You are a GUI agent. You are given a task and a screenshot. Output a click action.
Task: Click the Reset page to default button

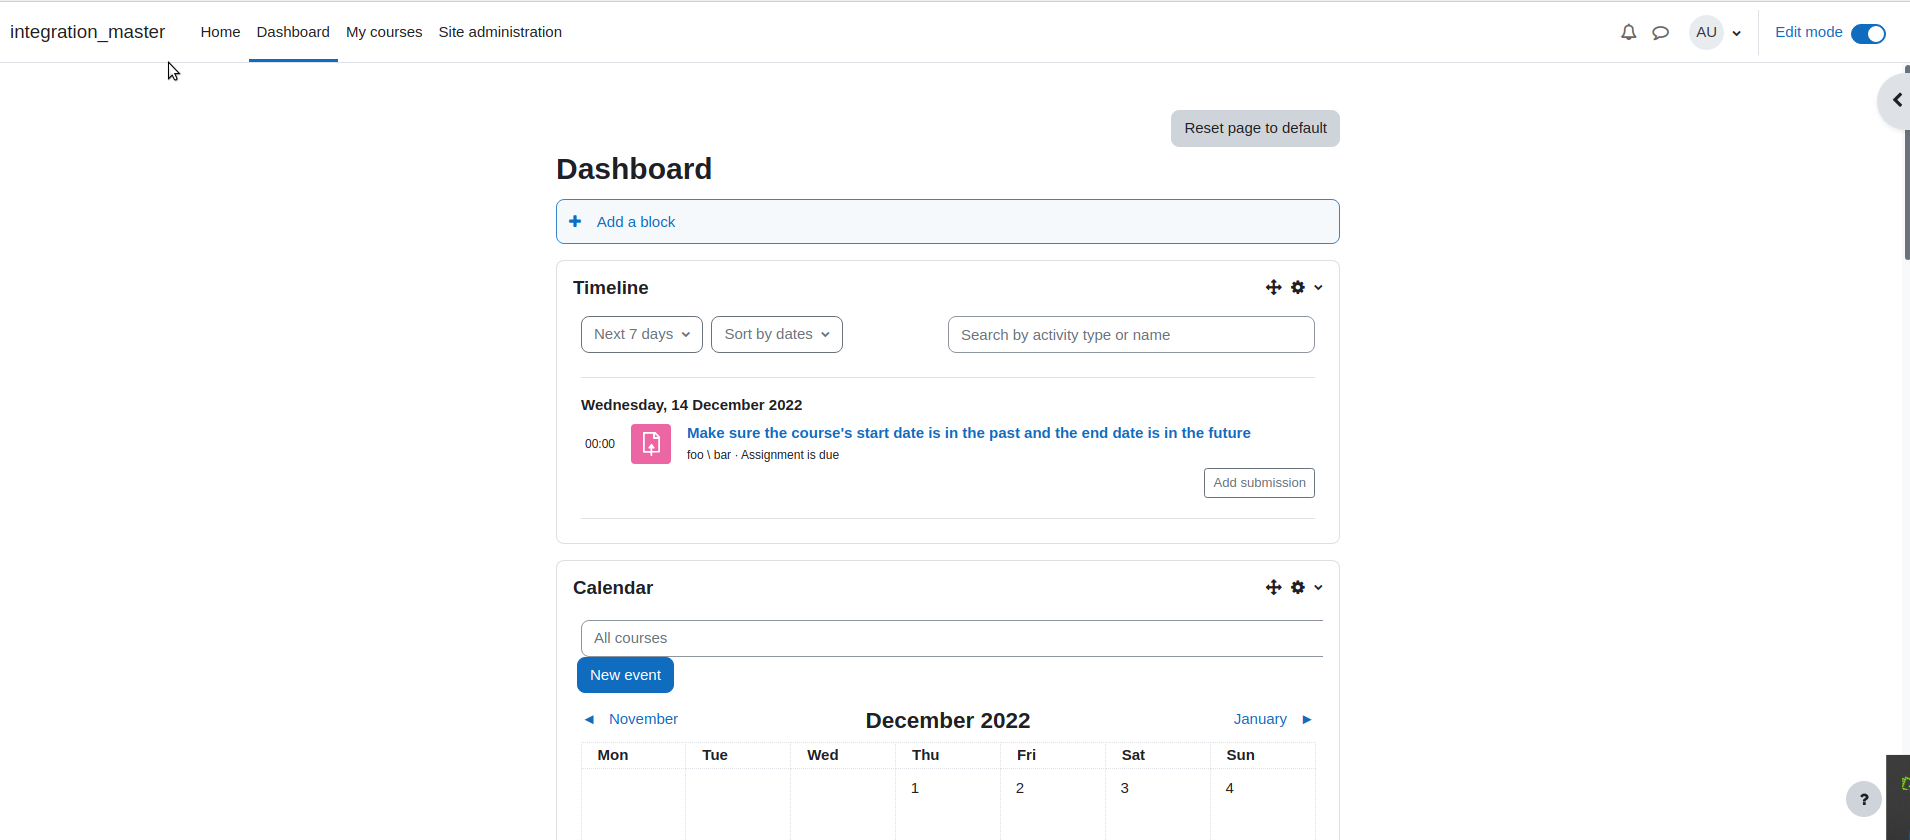[x=1255, y=128]
